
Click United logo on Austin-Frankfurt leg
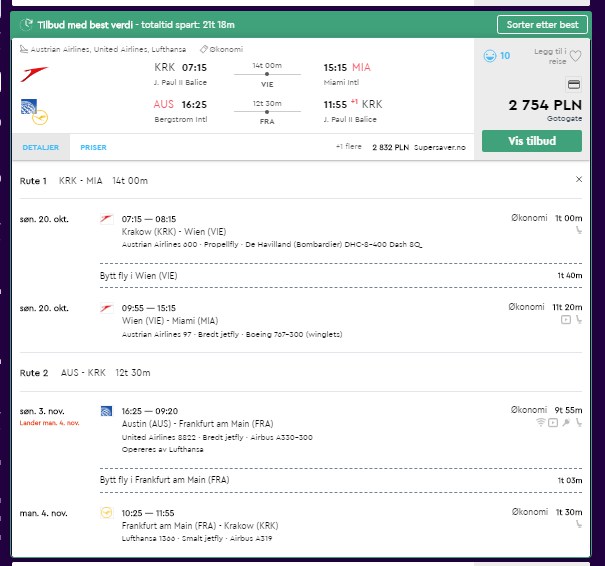(106, 411)
